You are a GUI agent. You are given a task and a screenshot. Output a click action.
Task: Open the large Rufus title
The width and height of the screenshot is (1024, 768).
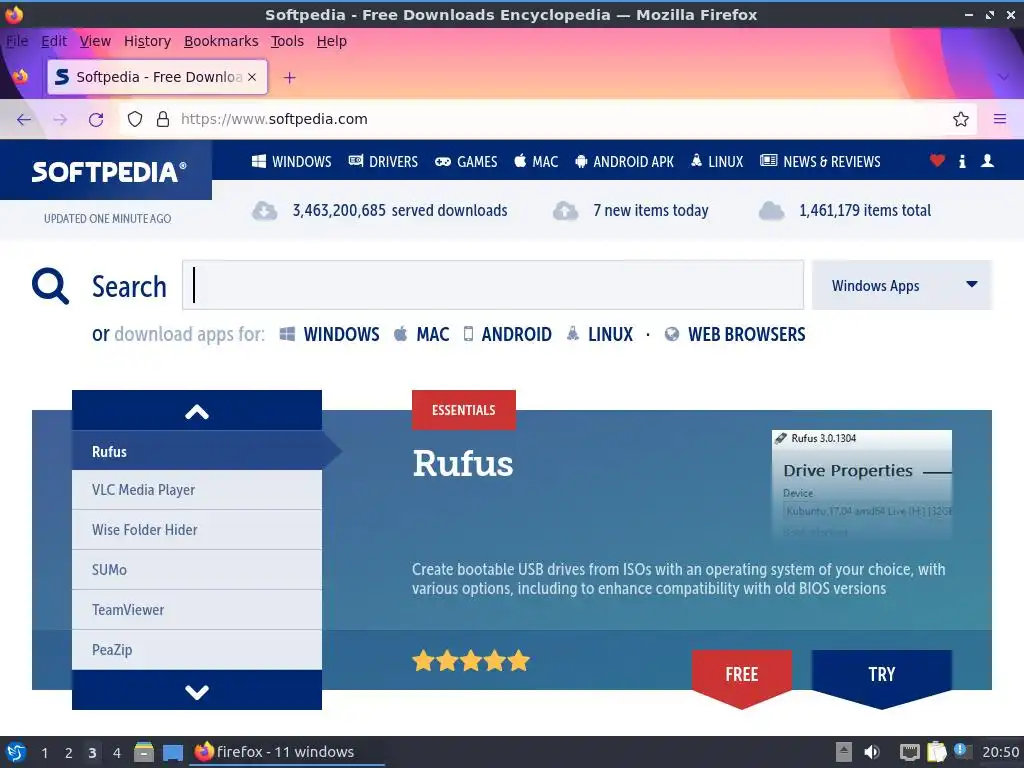tap(463, 464)
